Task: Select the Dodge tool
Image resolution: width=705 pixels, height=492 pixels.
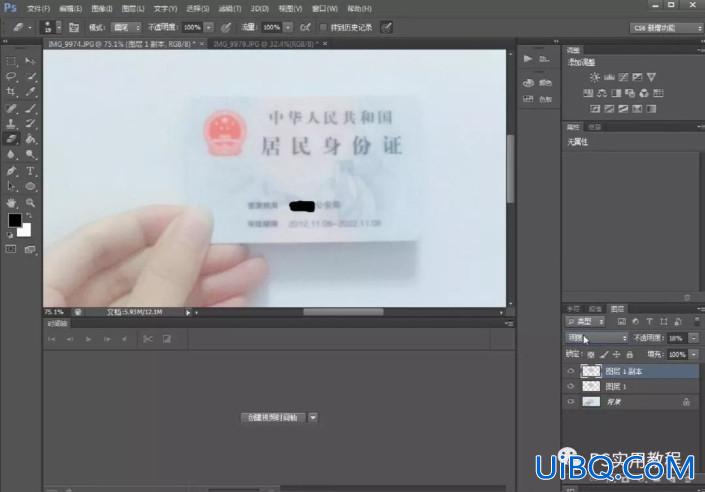Action: click(x=30, y=155)
